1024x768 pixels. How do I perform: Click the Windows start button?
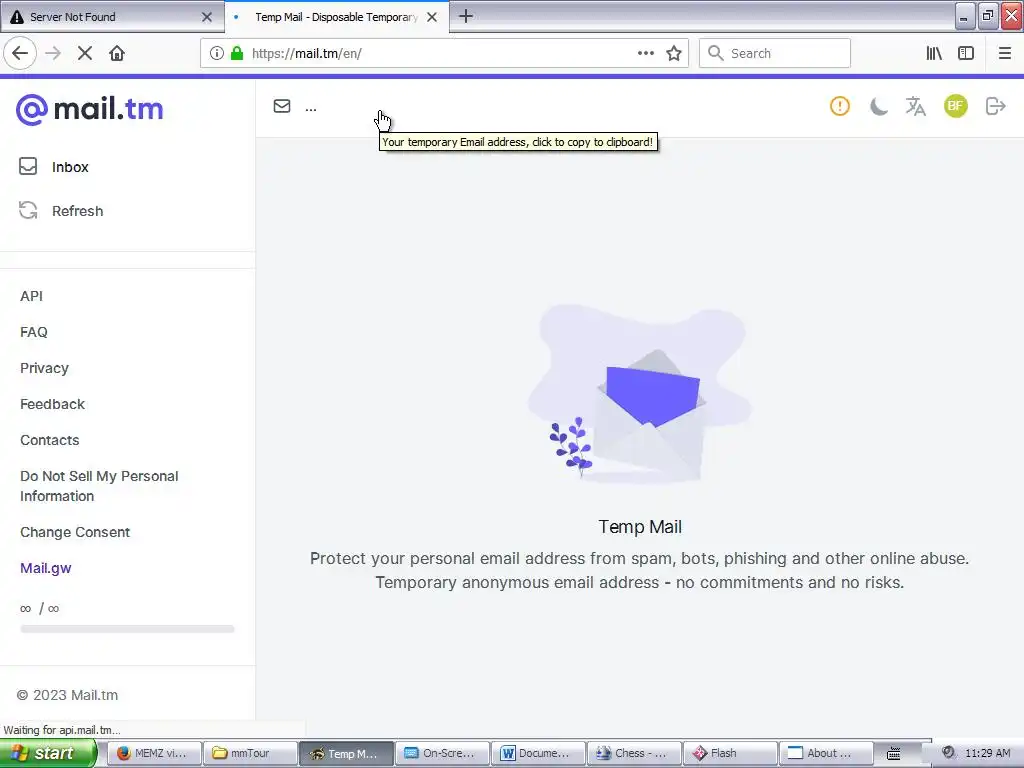[48, 753]
